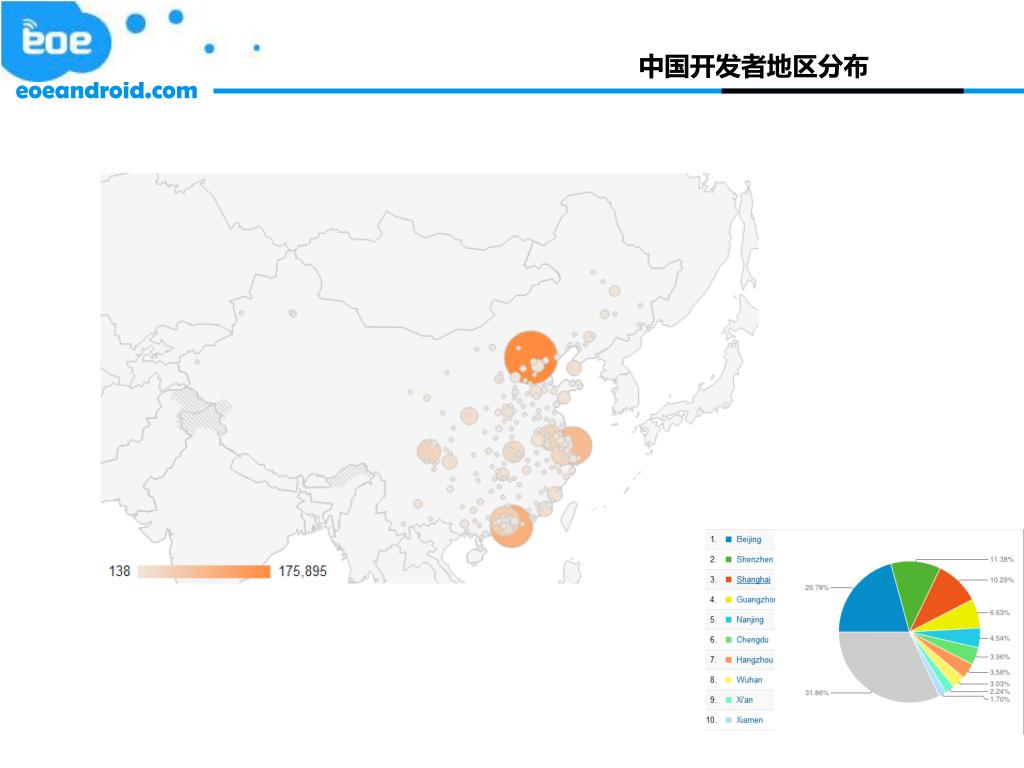Click the blue swatch beside Beijing
The width and height of the screenshot is (1024, 768).
coord(728,539)
